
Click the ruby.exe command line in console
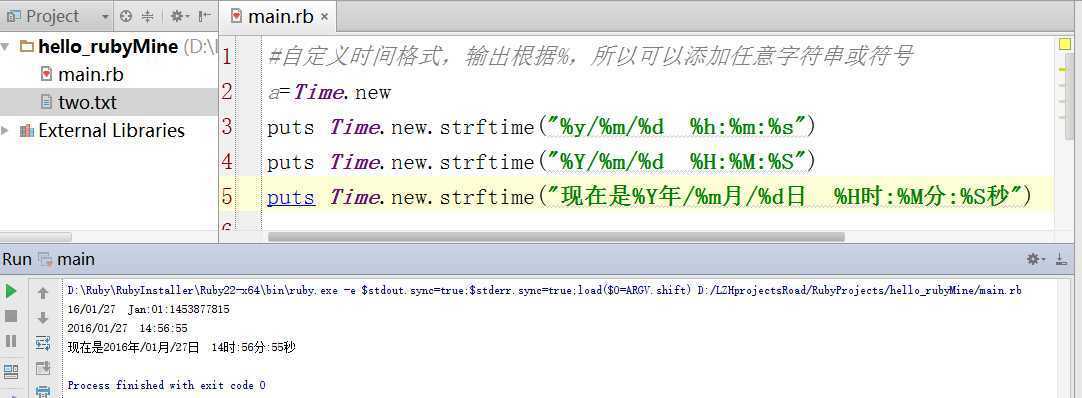(x=544, y=290)
